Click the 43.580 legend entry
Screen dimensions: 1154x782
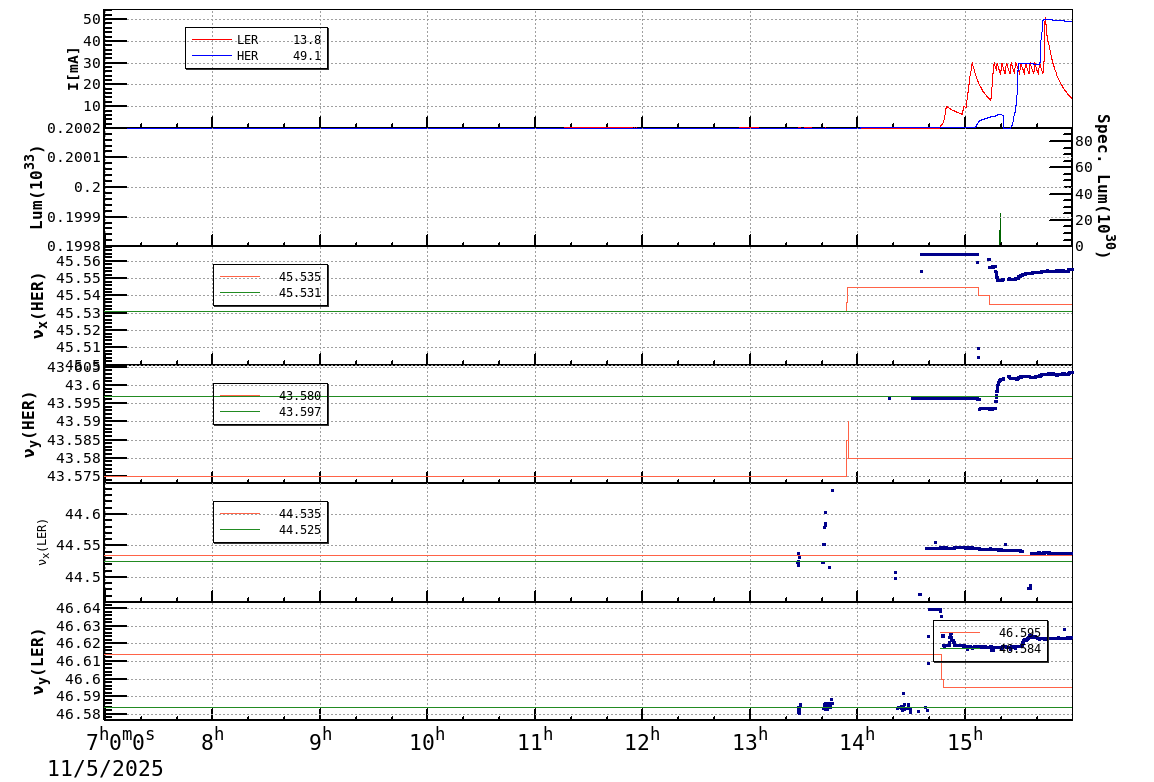[x=270, y=396]
